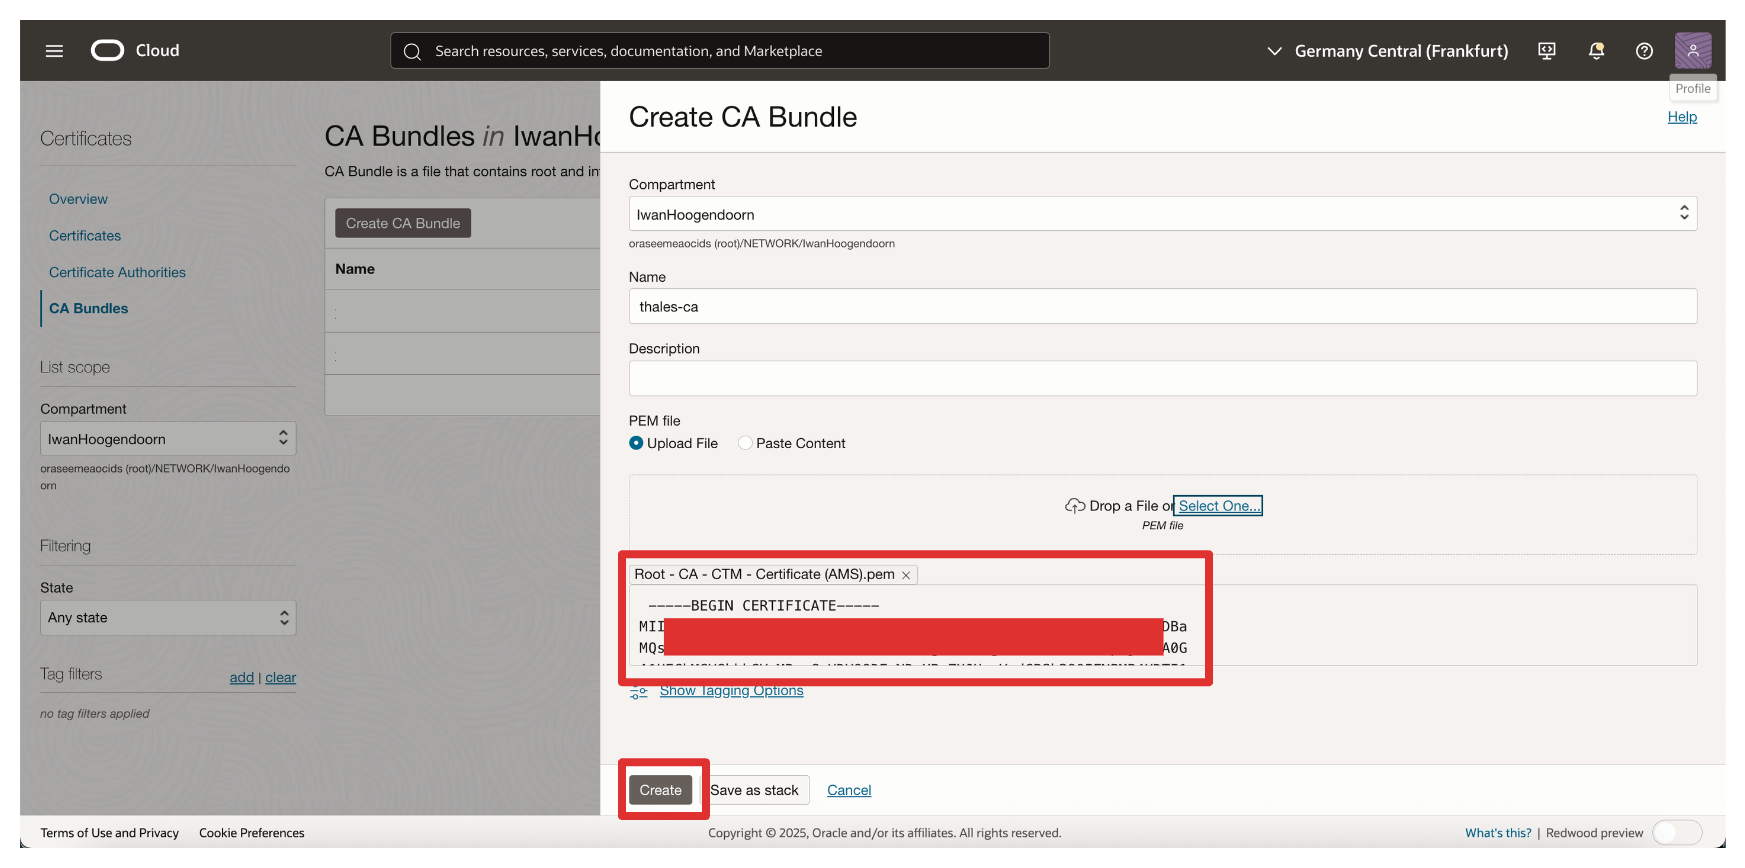
Task: Open the hamburger navigation menu
Action: tap(54, 51)
